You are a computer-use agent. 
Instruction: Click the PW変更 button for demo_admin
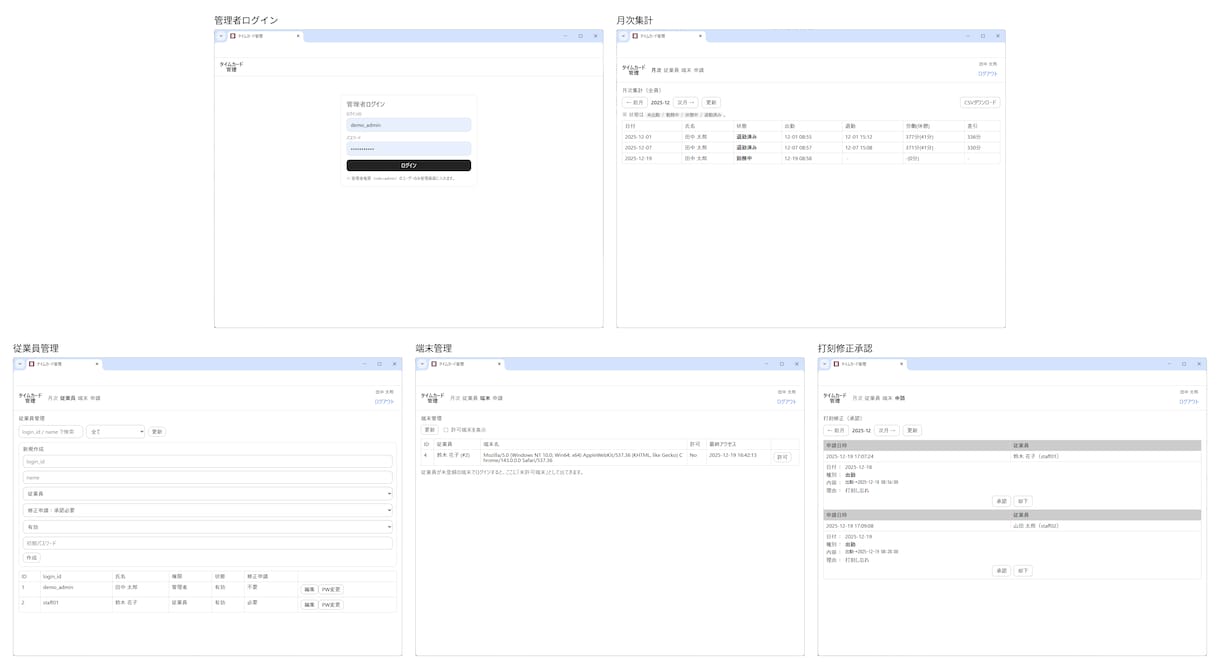click(x=331, y=589)
